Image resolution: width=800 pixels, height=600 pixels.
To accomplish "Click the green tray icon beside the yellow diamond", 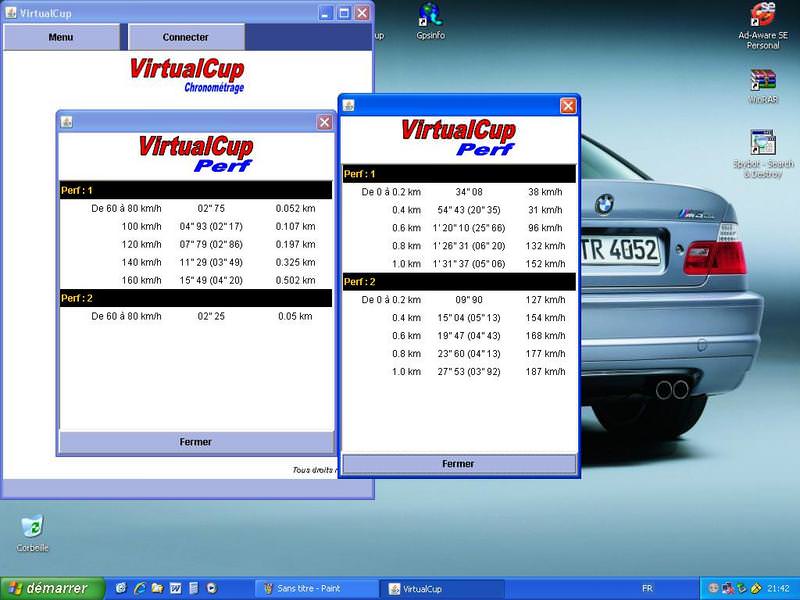I will pyautogui.click(x=742, y=588).
